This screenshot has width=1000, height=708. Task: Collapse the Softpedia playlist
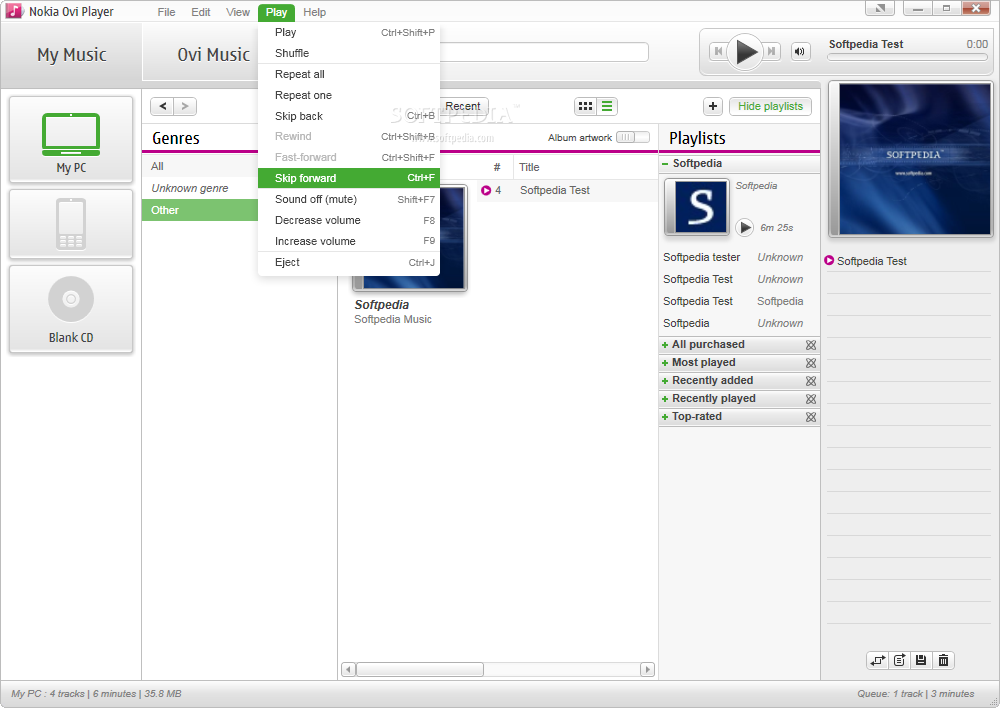click(665, 164)
